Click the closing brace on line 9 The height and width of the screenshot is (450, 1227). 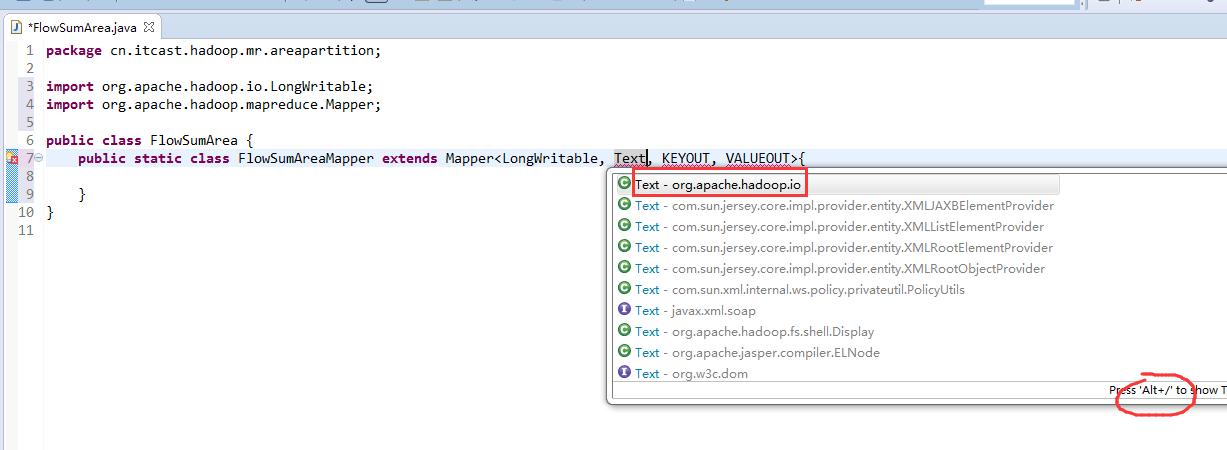coord(82,194)
